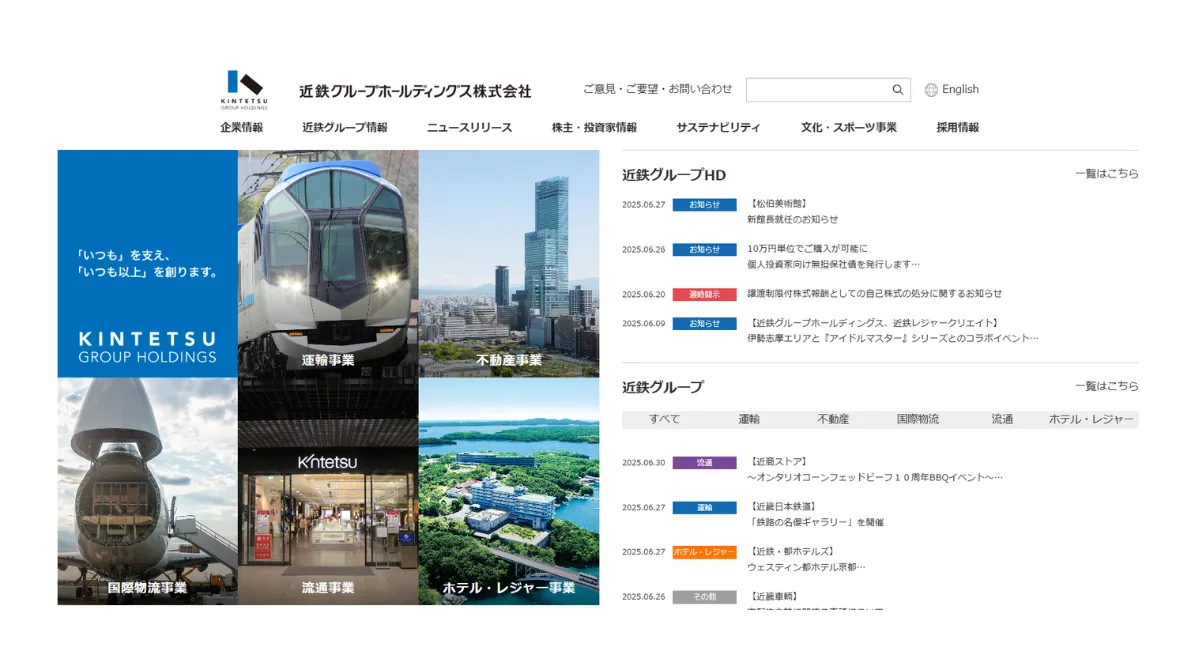
Task: Open the 流通事業 store tile
Action: 328,491
